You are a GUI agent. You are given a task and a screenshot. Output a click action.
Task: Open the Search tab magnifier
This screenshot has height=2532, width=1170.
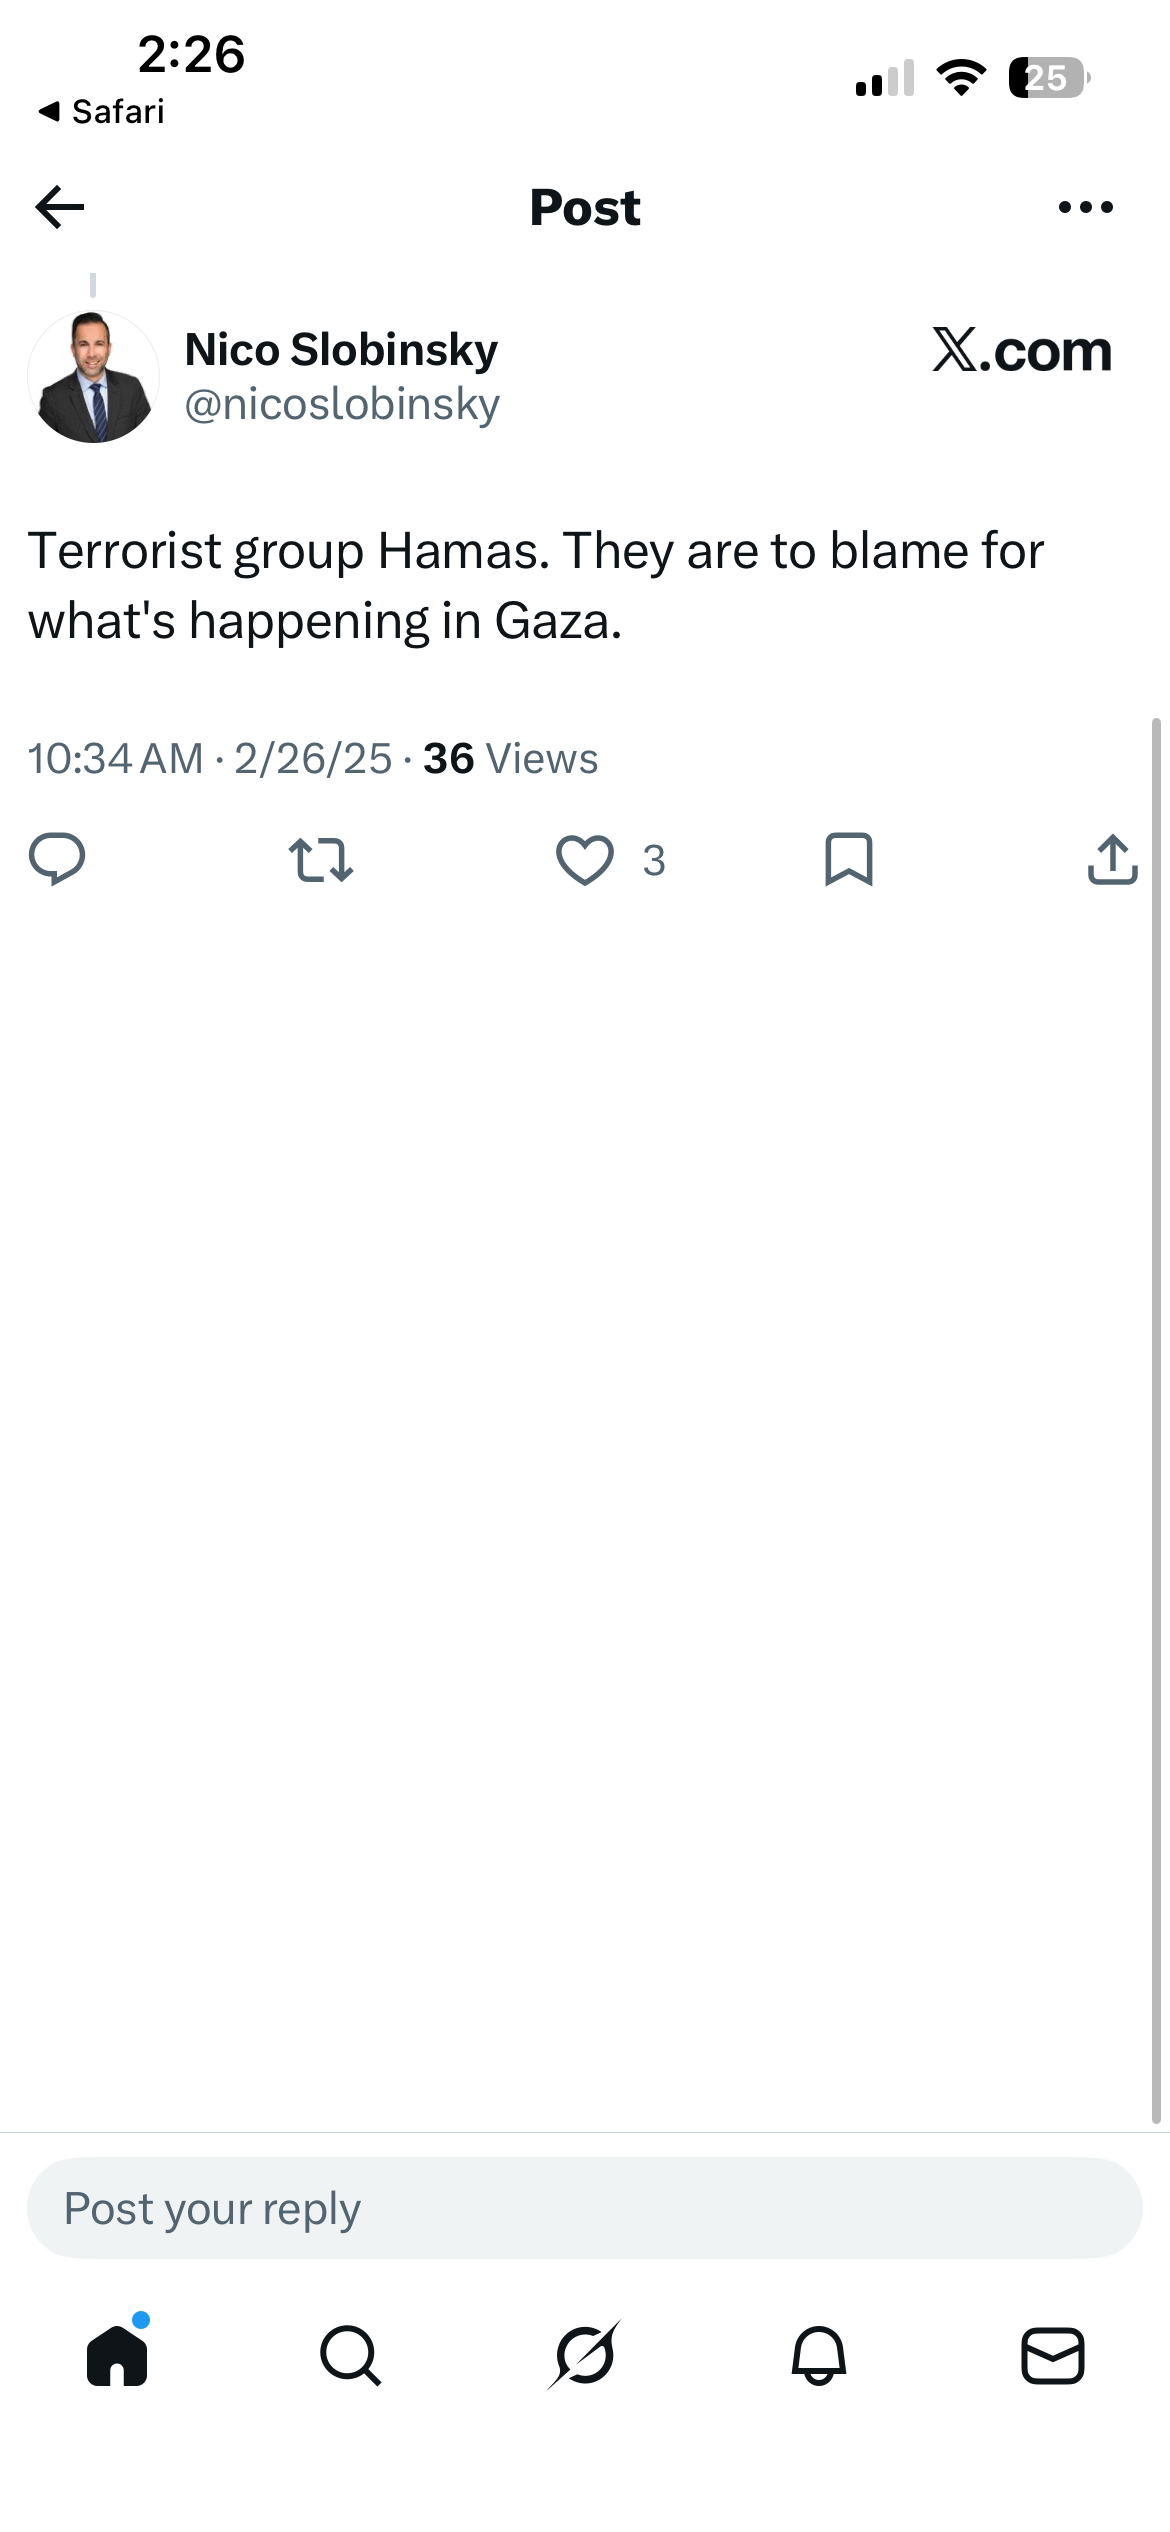pos(351,2355)
